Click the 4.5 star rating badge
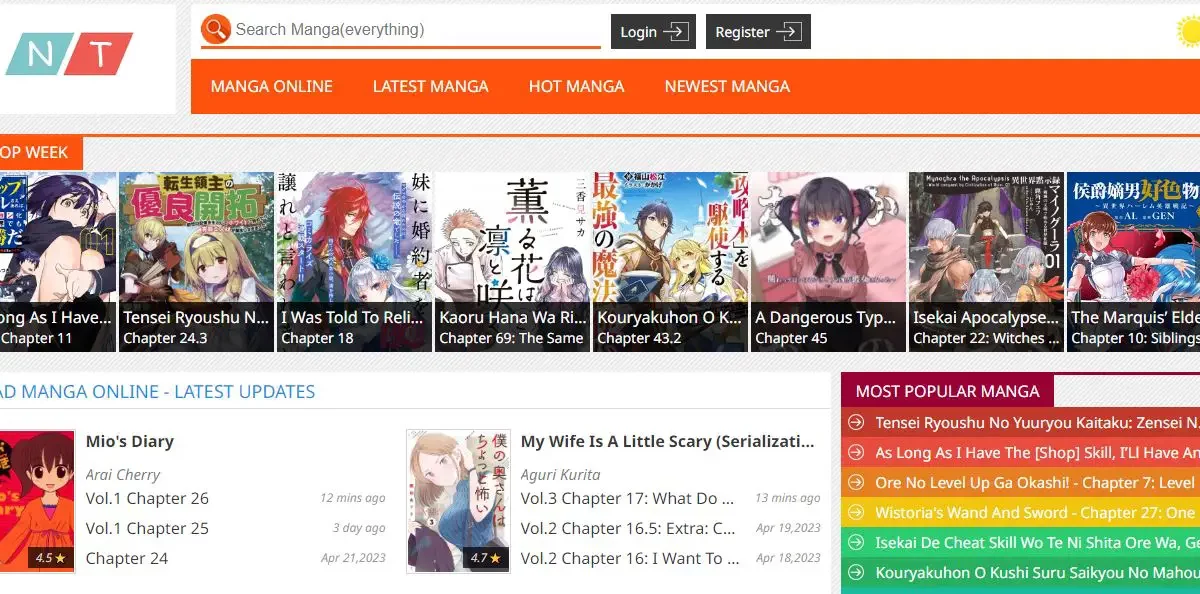 50,558
